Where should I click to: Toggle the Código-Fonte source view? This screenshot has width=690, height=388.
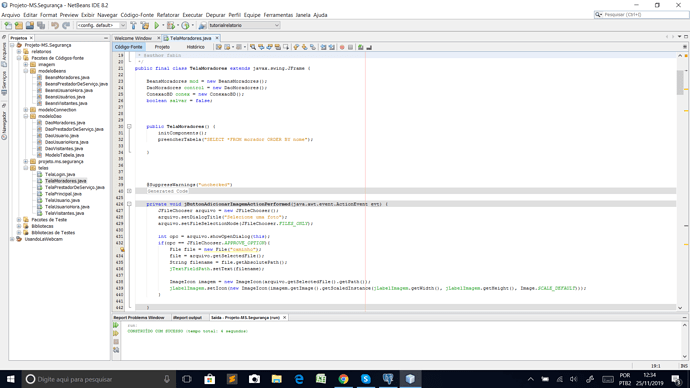tap(128, 47)
